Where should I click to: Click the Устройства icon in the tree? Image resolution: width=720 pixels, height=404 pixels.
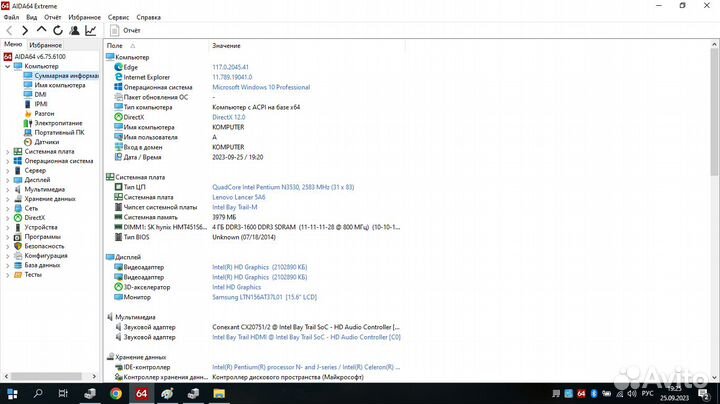point(18,227)
